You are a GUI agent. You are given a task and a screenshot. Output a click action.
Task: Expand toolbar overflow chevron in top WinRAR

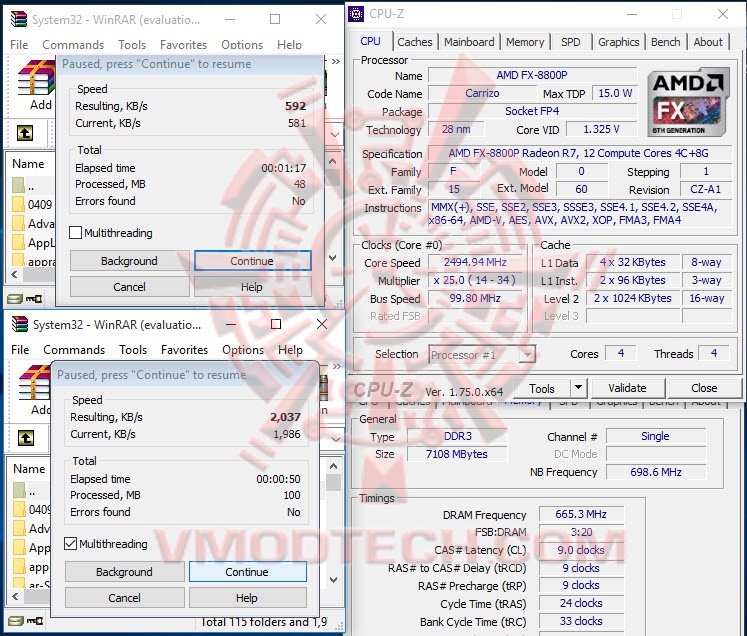[336, 61]
